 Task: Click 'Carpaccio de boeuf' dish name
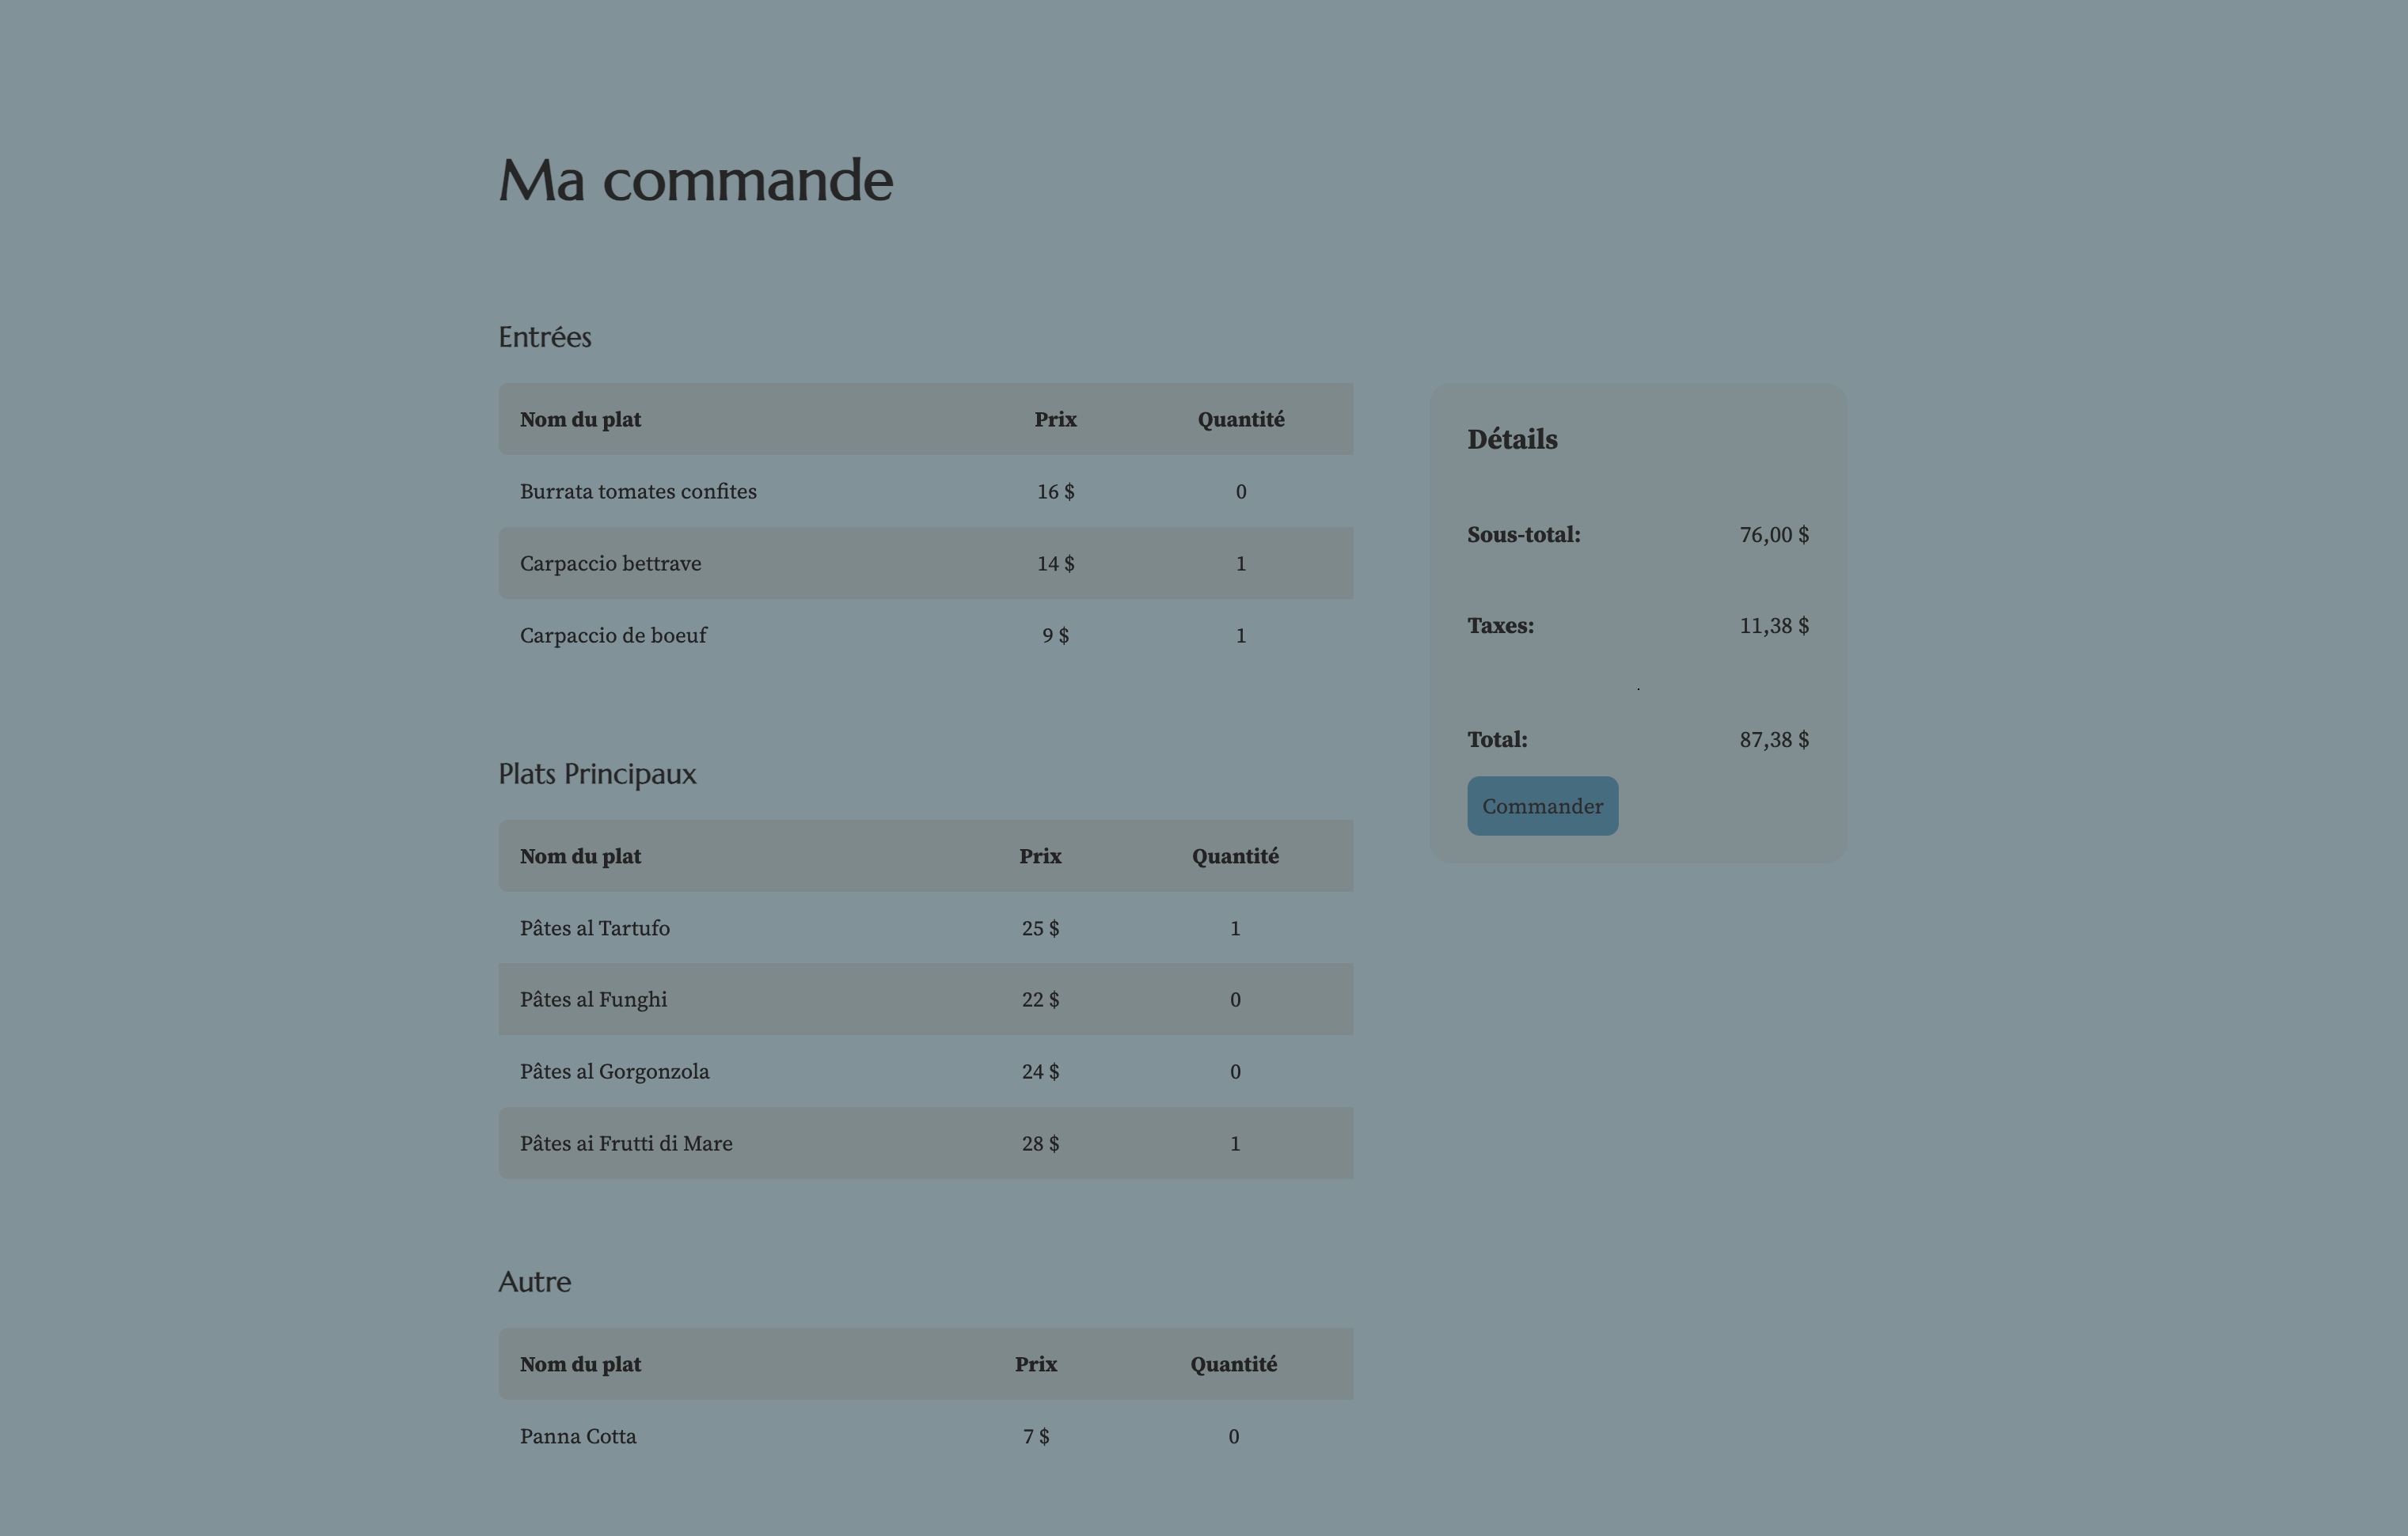coord(613,635)
